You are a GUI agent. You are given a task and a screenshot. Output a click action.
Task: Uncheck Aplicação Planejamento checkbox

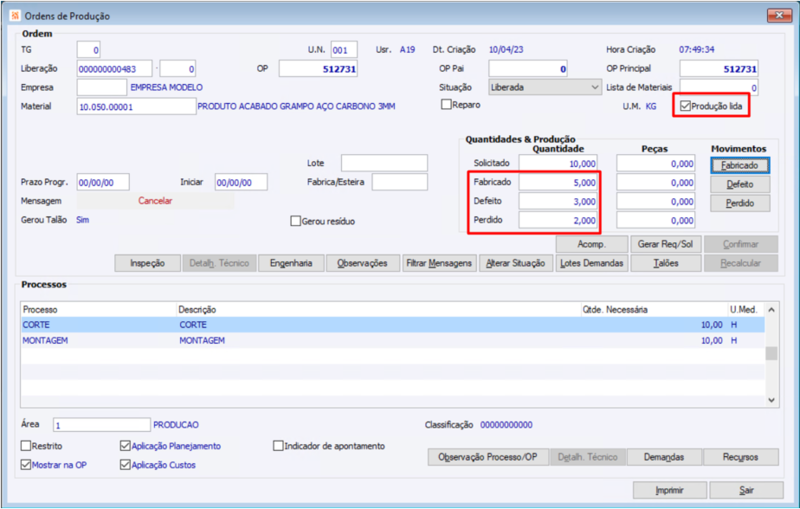coord(125,446)
